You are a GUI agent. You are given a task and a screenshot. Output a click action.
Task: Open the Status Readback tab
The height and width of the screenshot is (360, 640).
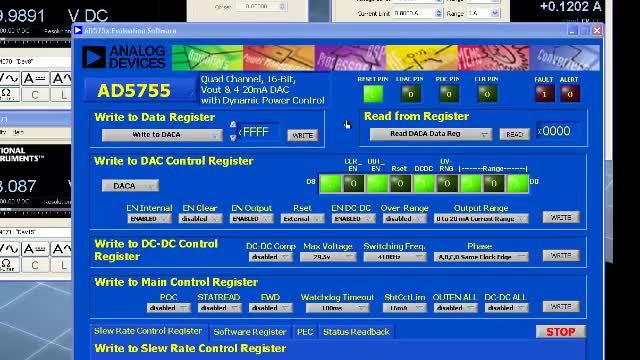coord(356,332)
